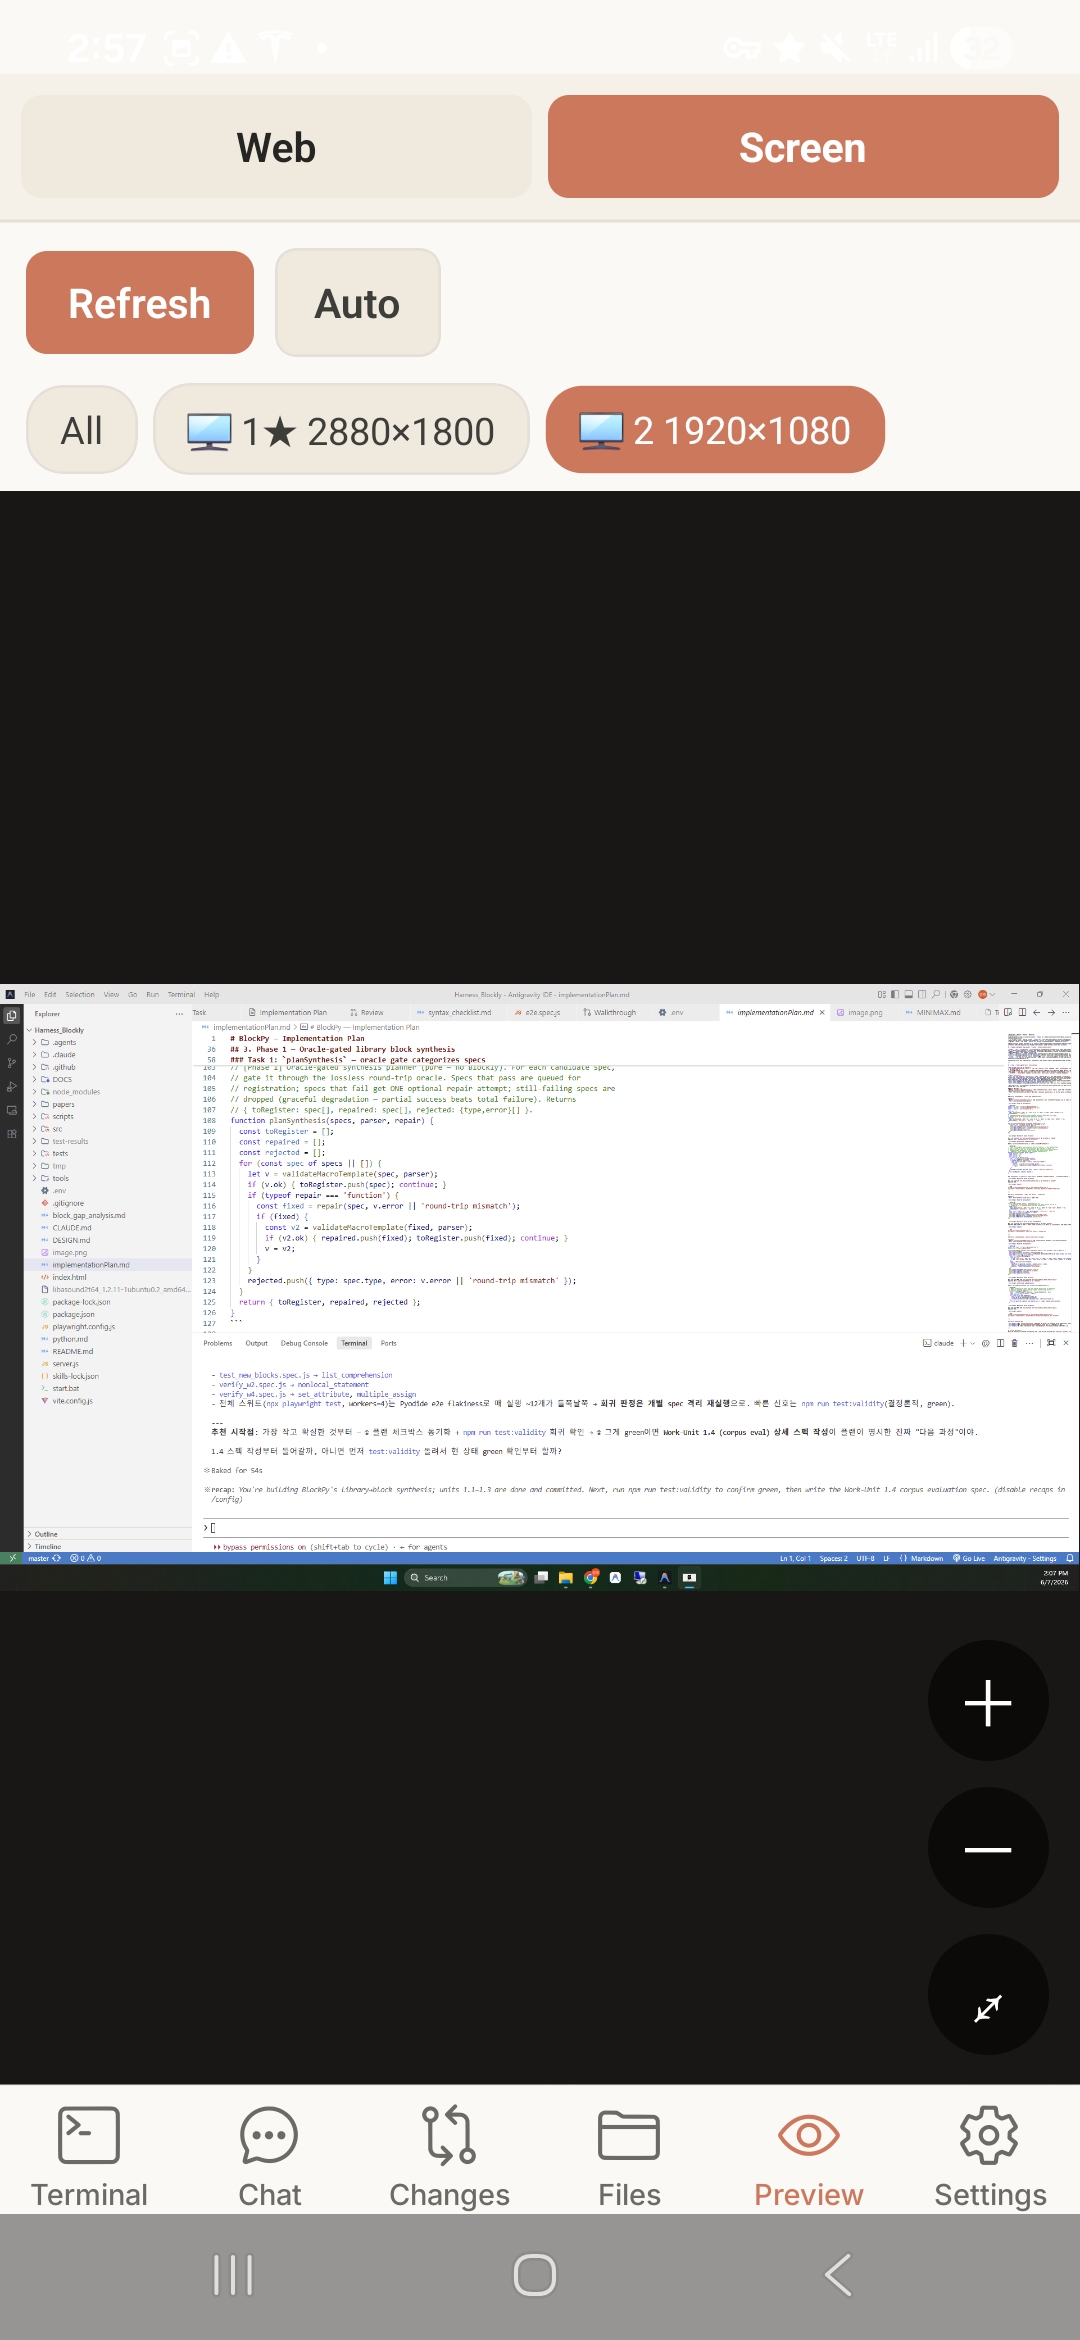The height and width of the screenshot is (2340, 1080).
Task: Switch to the Screen preview mode
Action: [x=803, y=147]
